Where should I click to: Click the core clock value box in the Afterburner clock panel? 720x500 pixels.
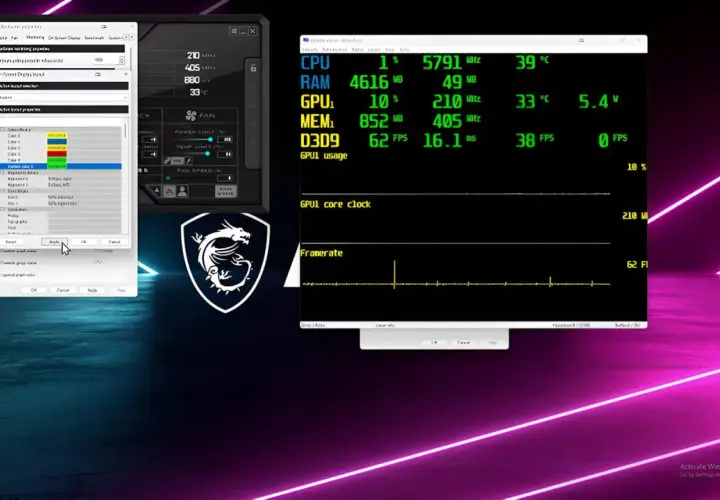pos(149,139)
